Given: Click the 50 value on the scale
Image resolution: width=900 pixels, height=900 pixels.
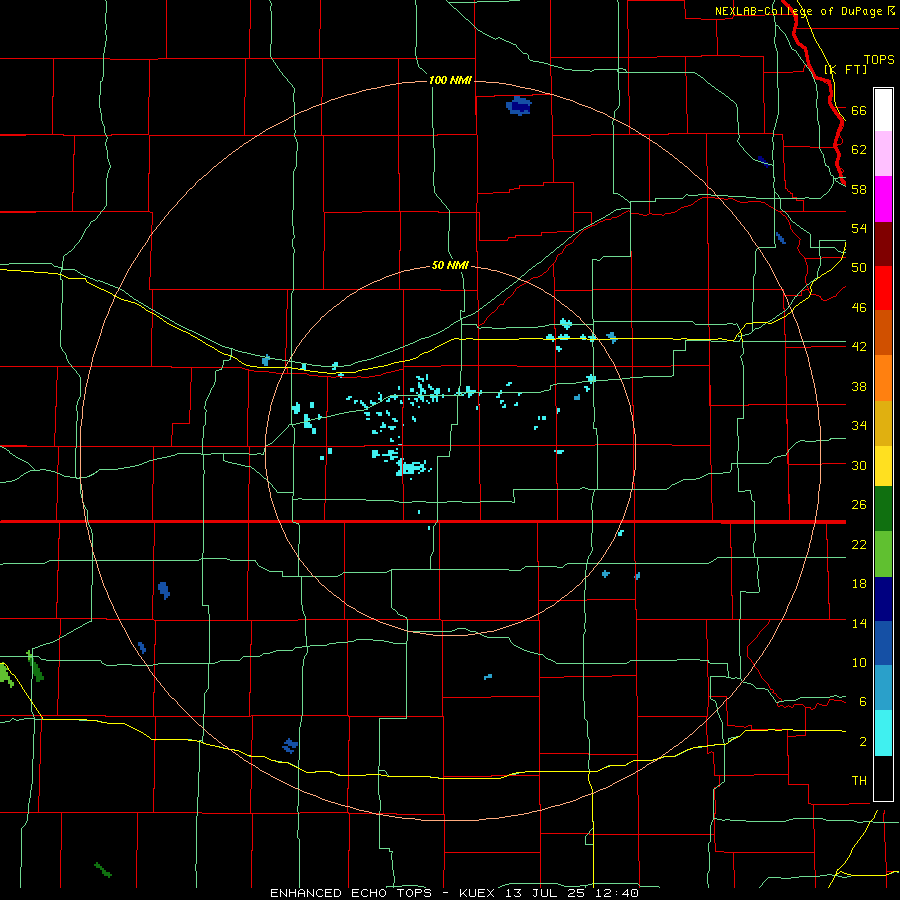Looking at the screenshot, I should coord(859,268).
